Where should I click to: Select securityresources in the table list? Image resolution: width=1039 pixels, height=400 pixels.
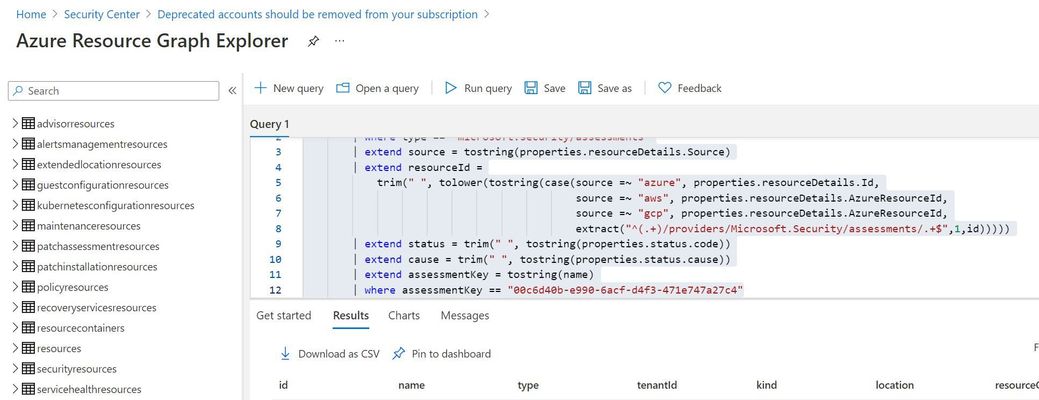tap(77, 369)
